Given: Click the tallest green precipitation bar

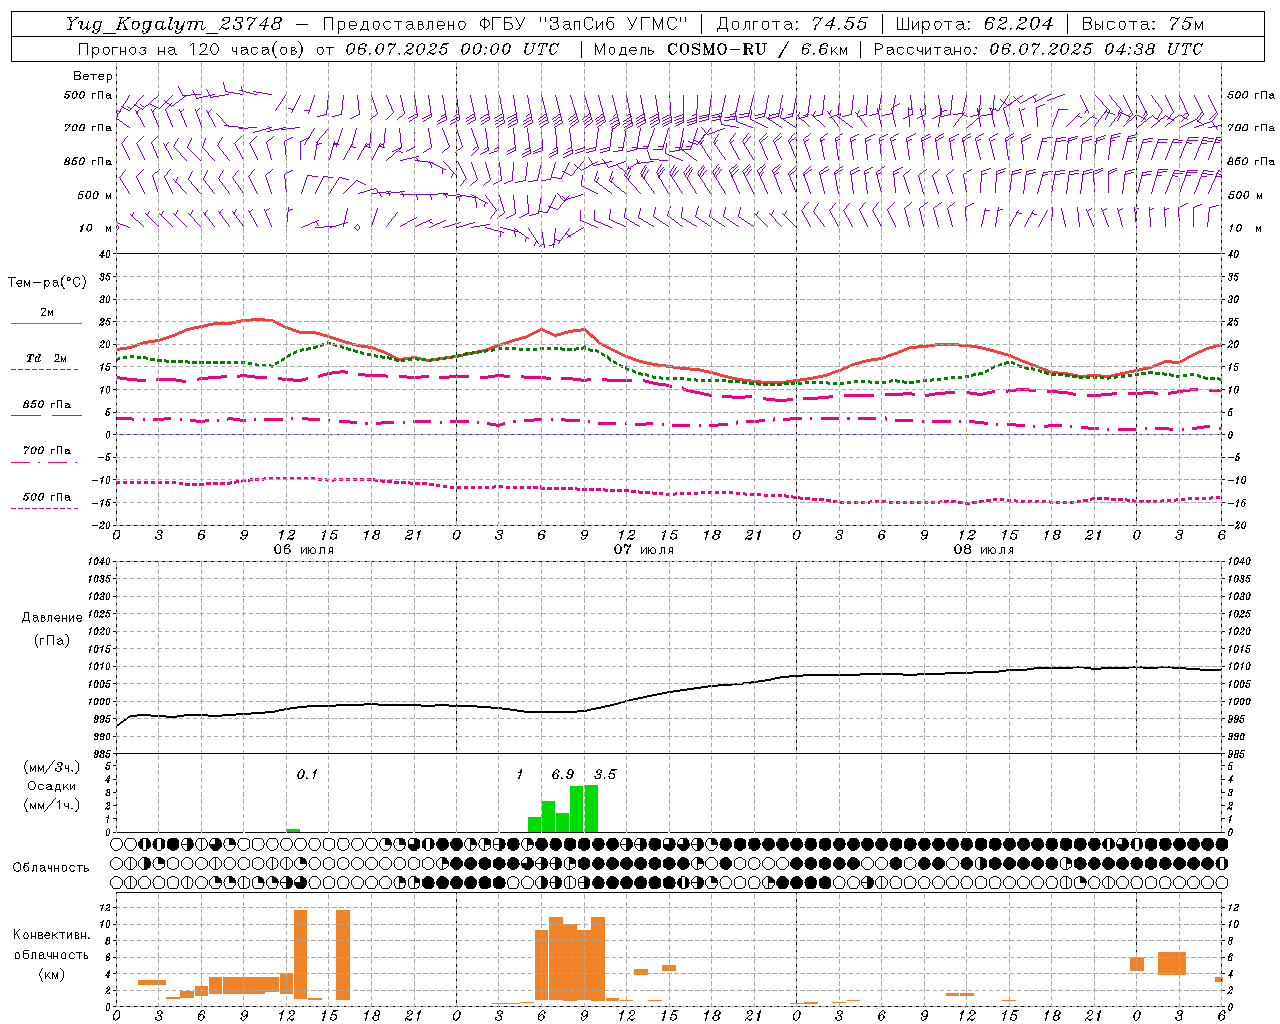Looking at the screenshot, I should click(591, 809).
